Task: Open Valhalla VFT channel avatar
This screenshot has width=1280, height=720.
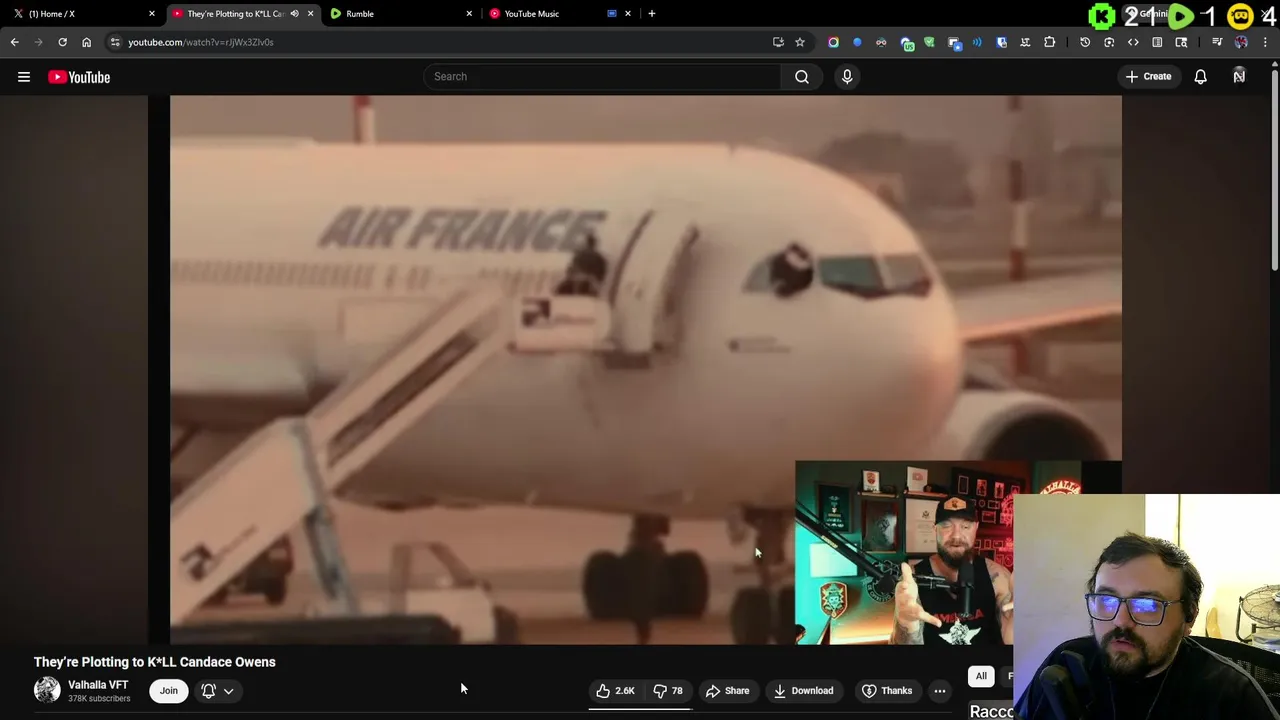Action: click(x=47, y=690)
